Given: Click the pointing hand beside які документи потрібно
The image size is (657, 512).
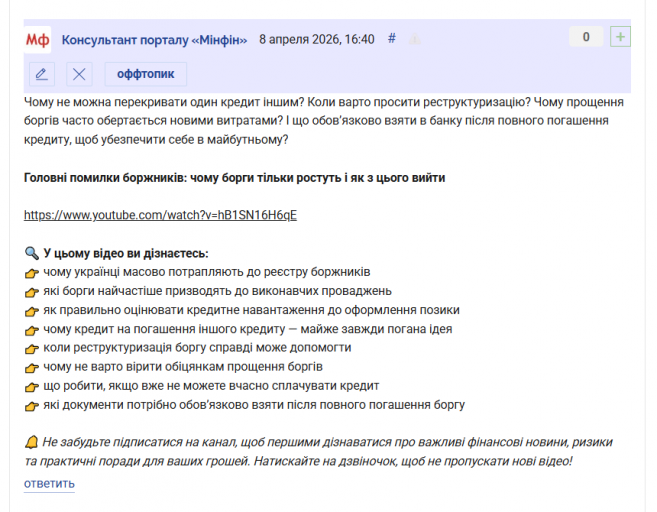Looking at the screenshot, I should click(32, 406).
